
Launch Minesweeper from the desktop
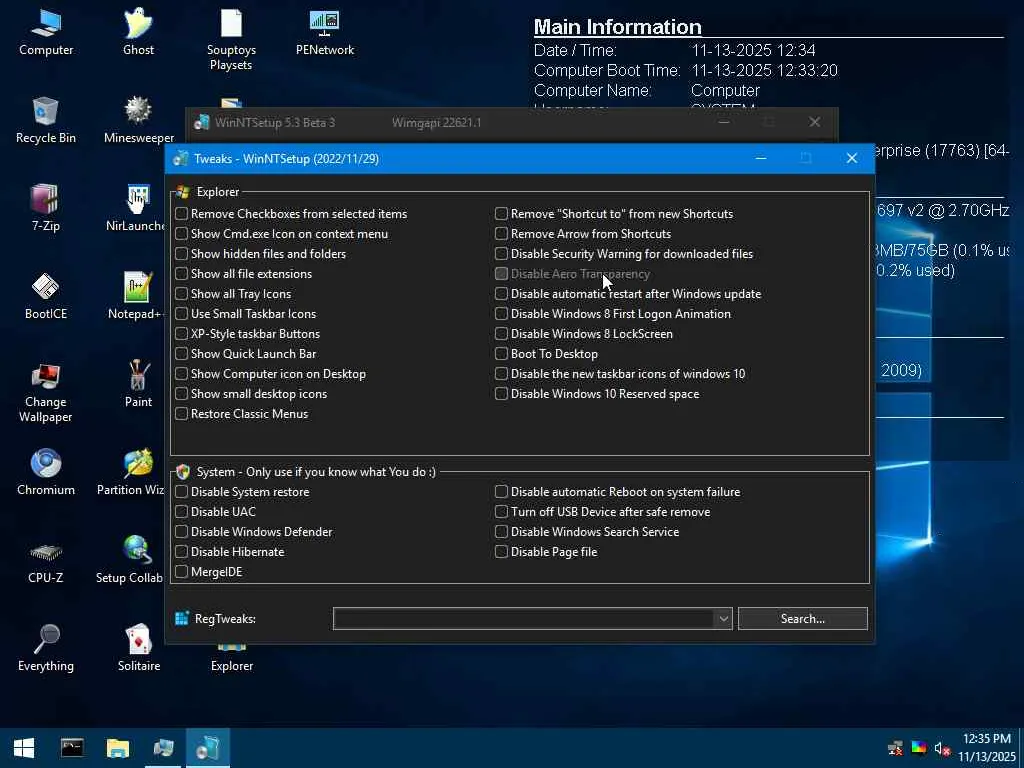[138, 120]
